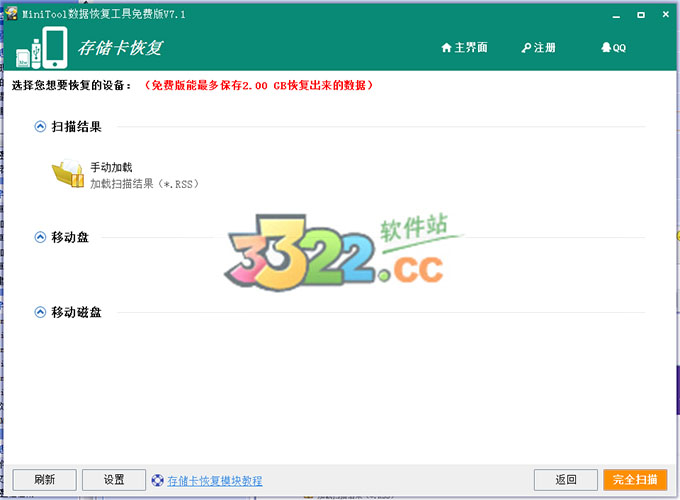Open the 设置 settings button
Screen dimensions: 680x500
tap(114, 480)
